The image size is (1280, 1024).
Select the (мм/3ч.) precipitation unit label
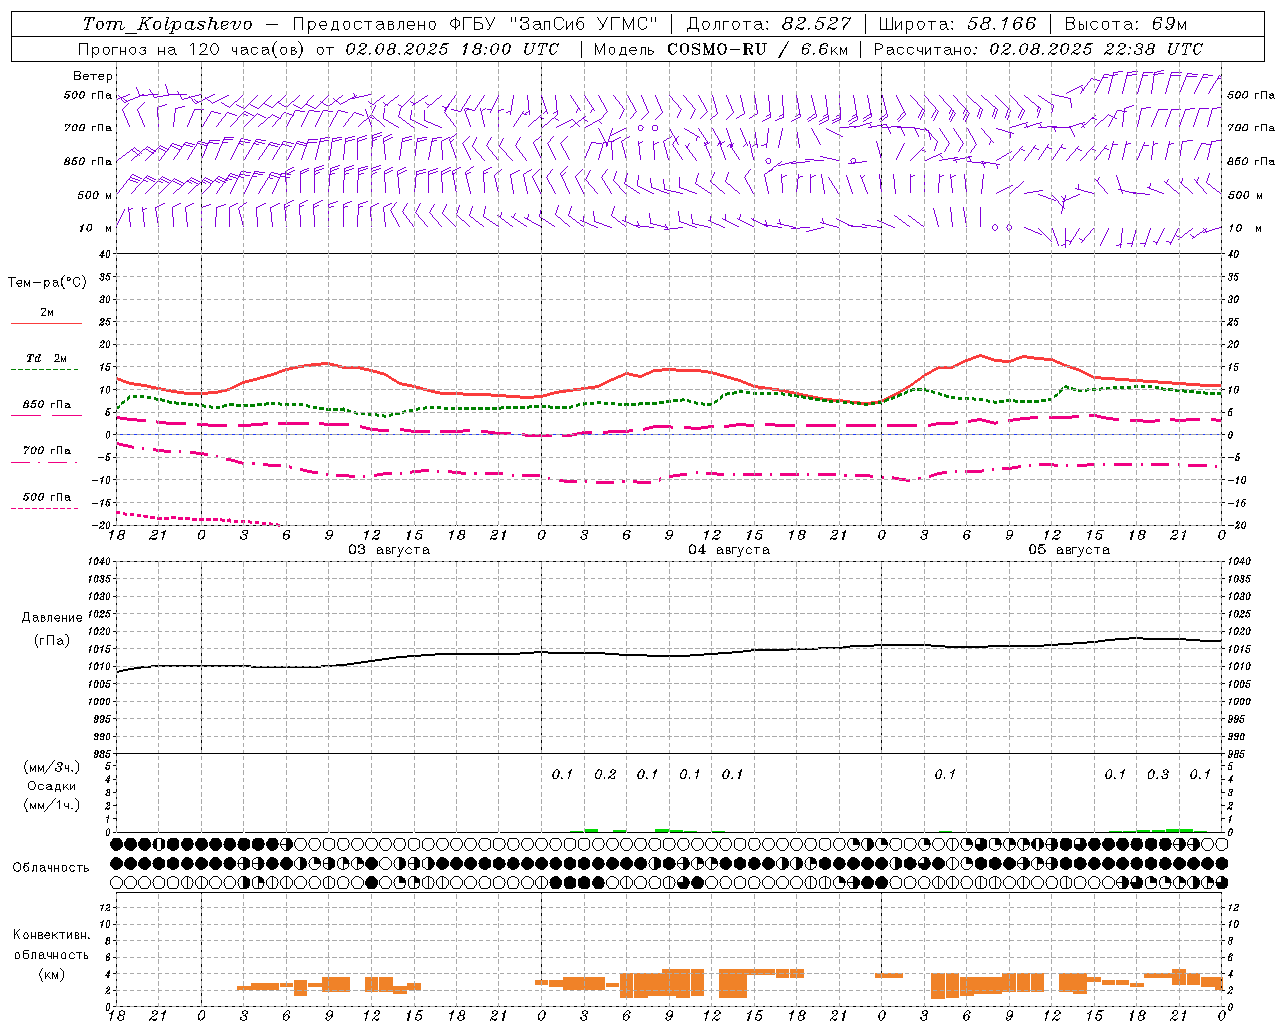point(52,767)
